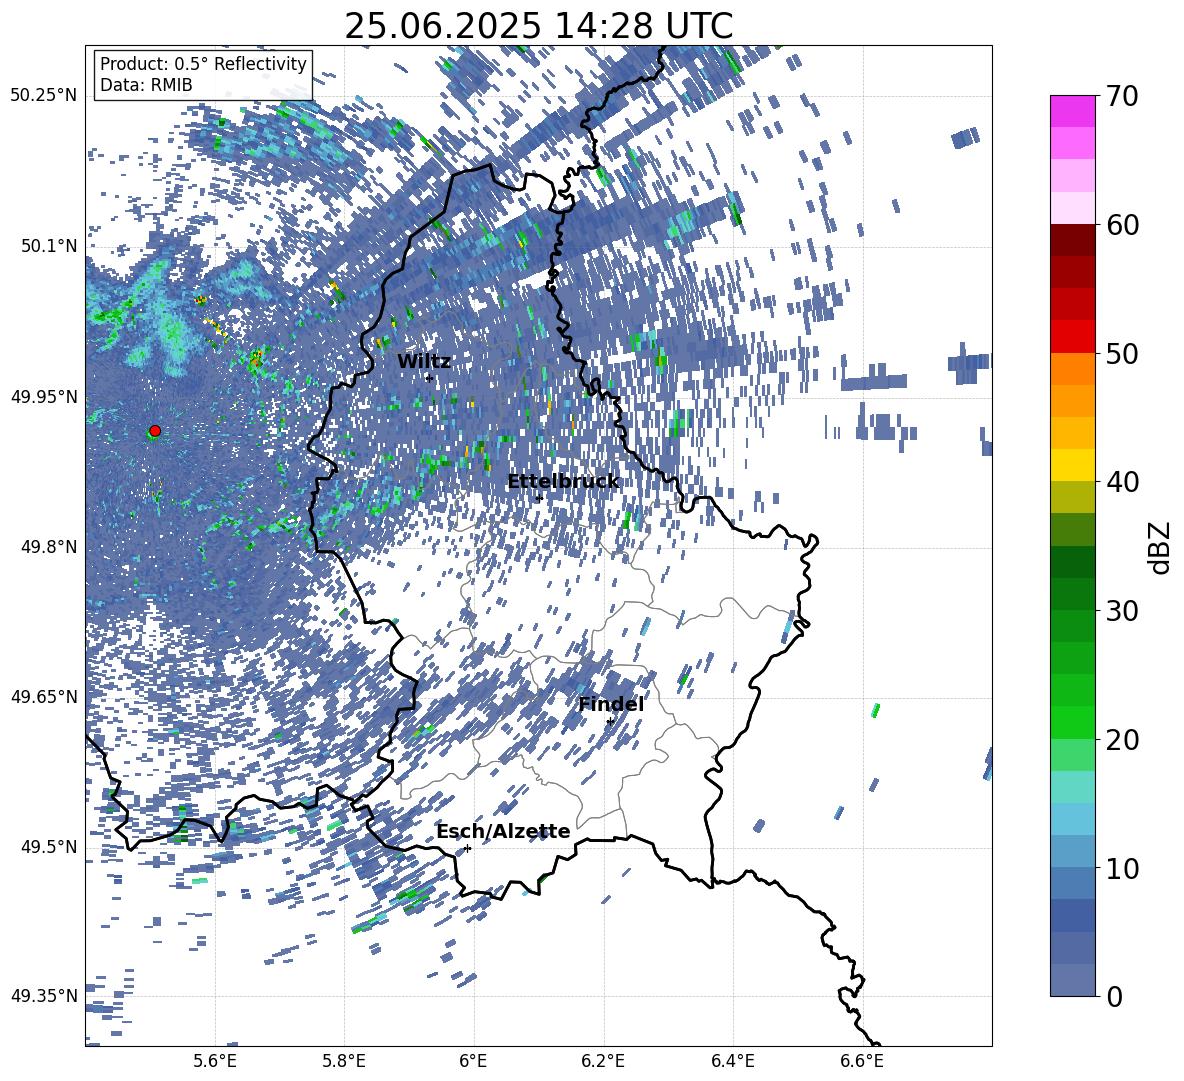Viewport: 1184px width, 1081px height.
Task: Click the Findel station label
Action: click(x=611, y=704)
